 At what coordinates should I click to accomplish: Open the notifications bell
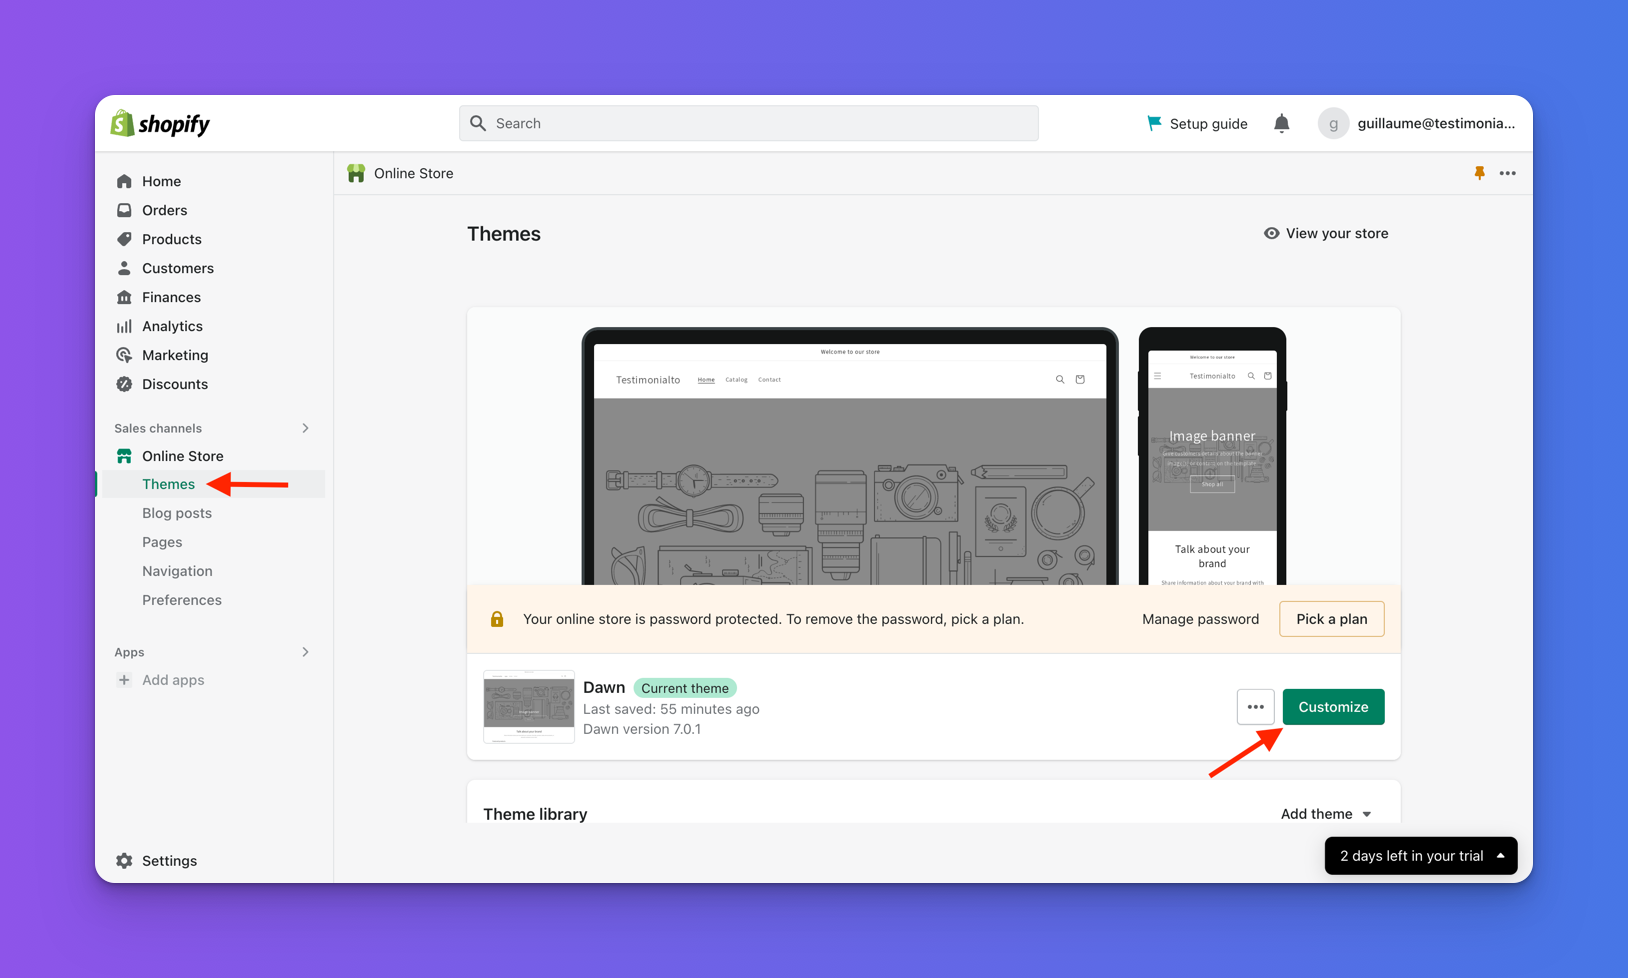click(x=1281, y=123)
